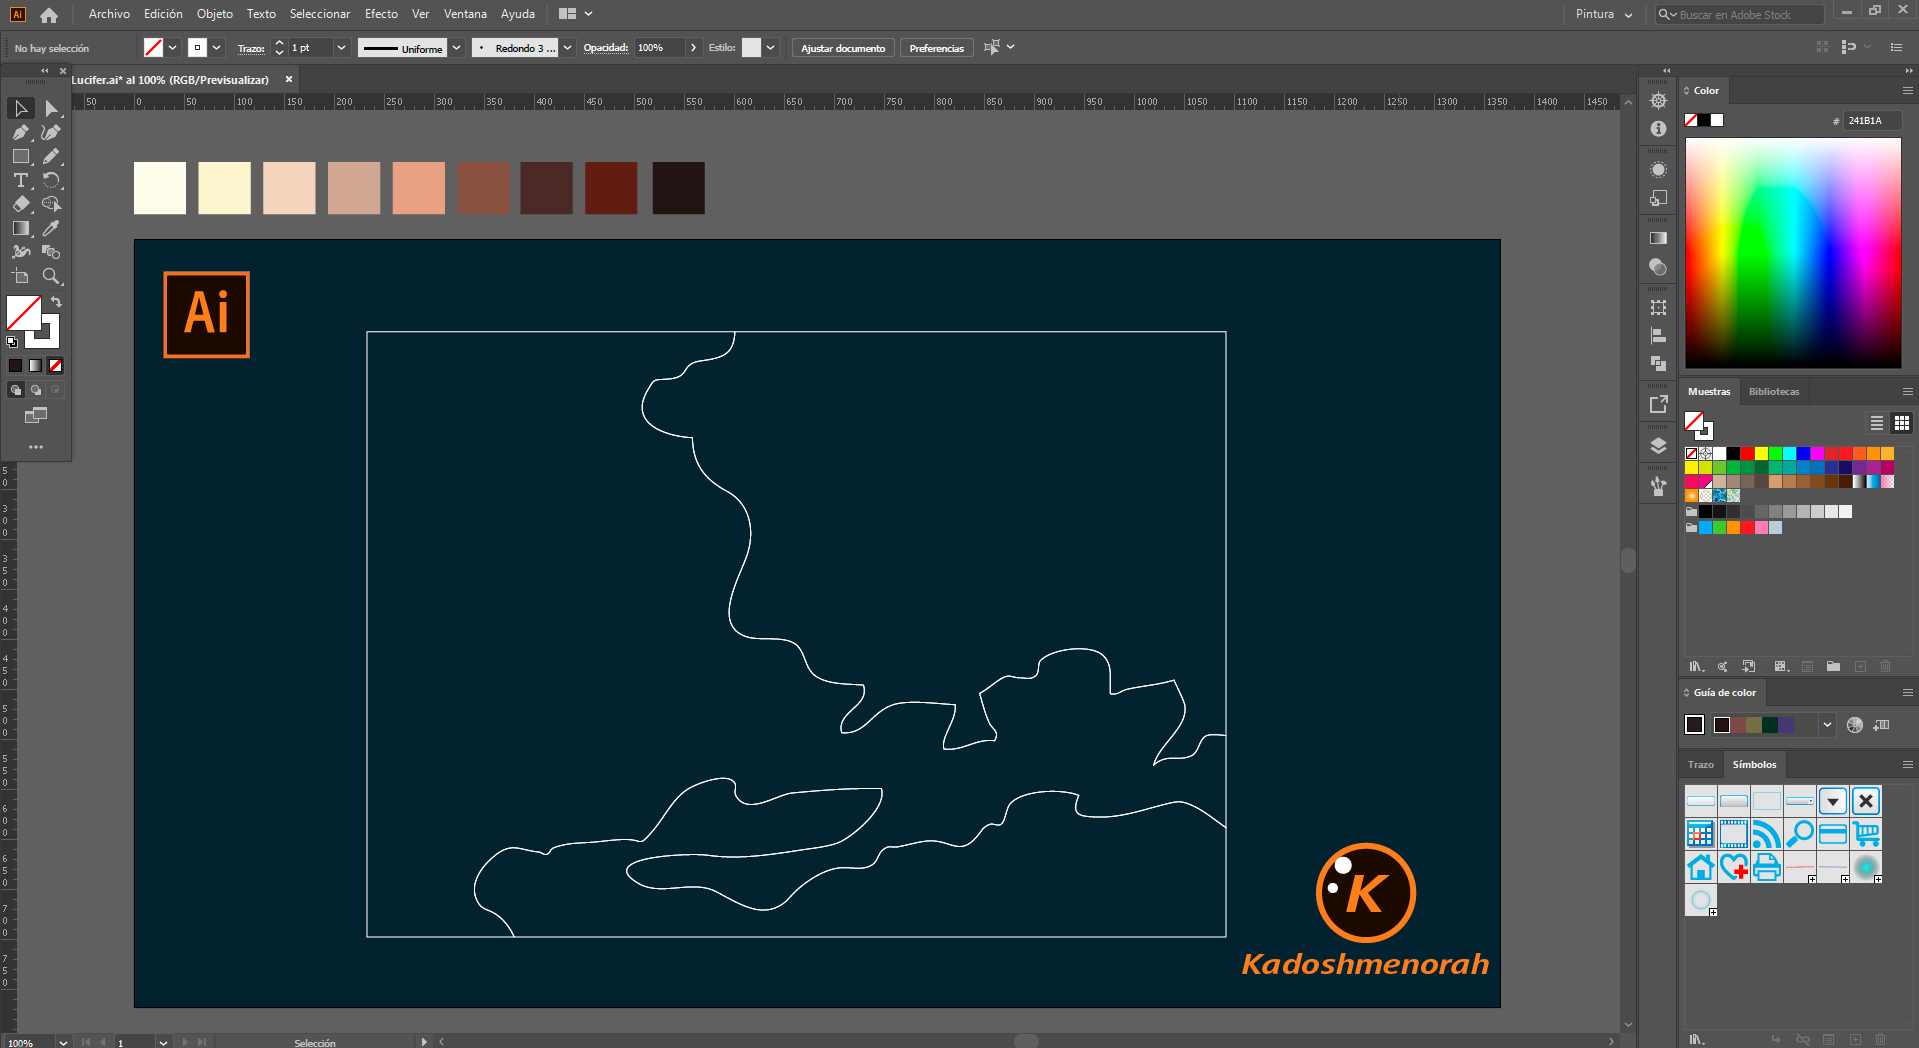The height and width of the screenshot is (1048, 1919).
Task: Open Estilo graphic style dropdown
Action: point(771,48)
